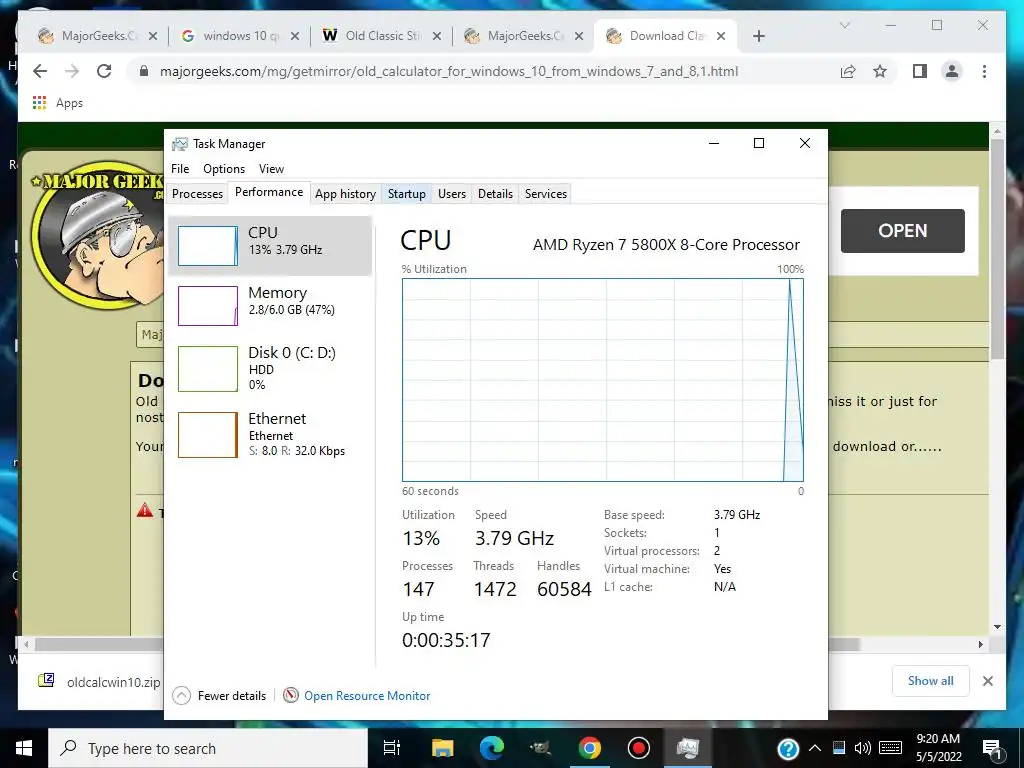The height and width of the screenshot is (768, 1024).
Task: Open the Chrome three-dot menu
Action: 984,71
